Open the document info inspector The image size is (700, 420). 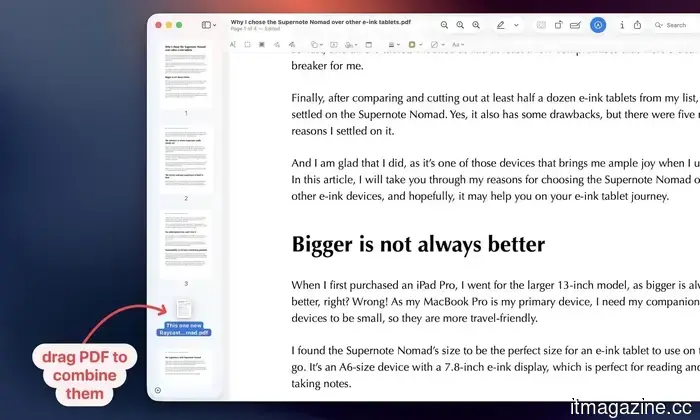pos(622,25)
